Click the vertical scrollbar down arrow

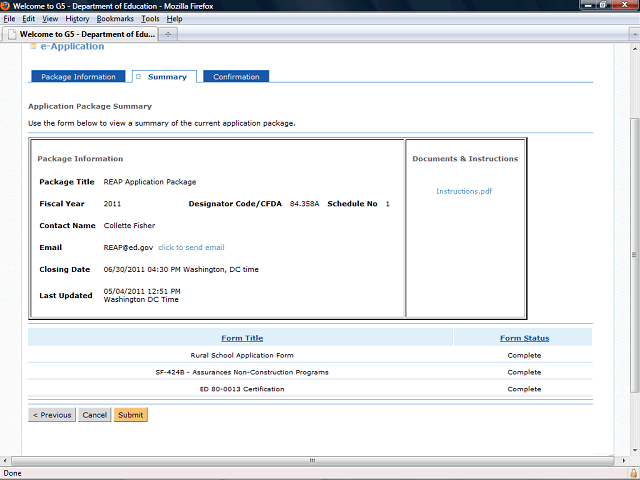pos(634,450)
